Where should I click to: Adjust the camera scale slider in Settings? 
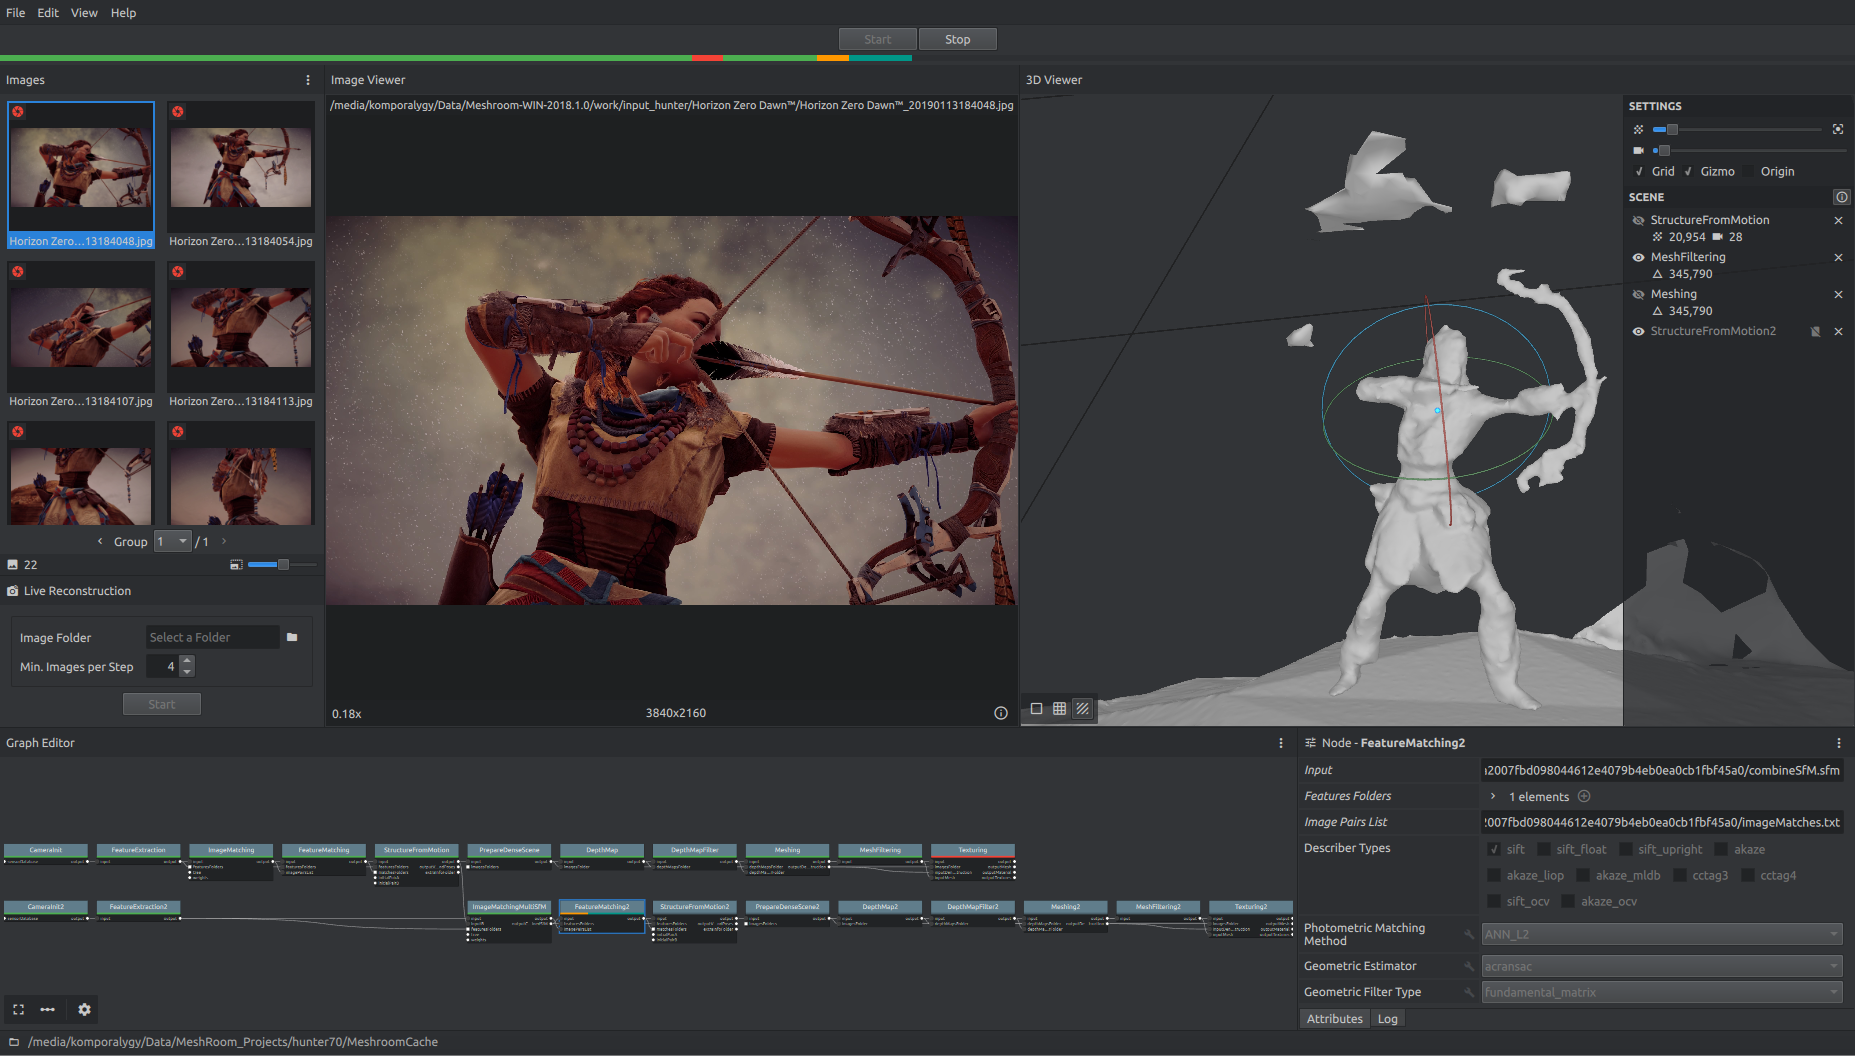tap(1749, 150)
